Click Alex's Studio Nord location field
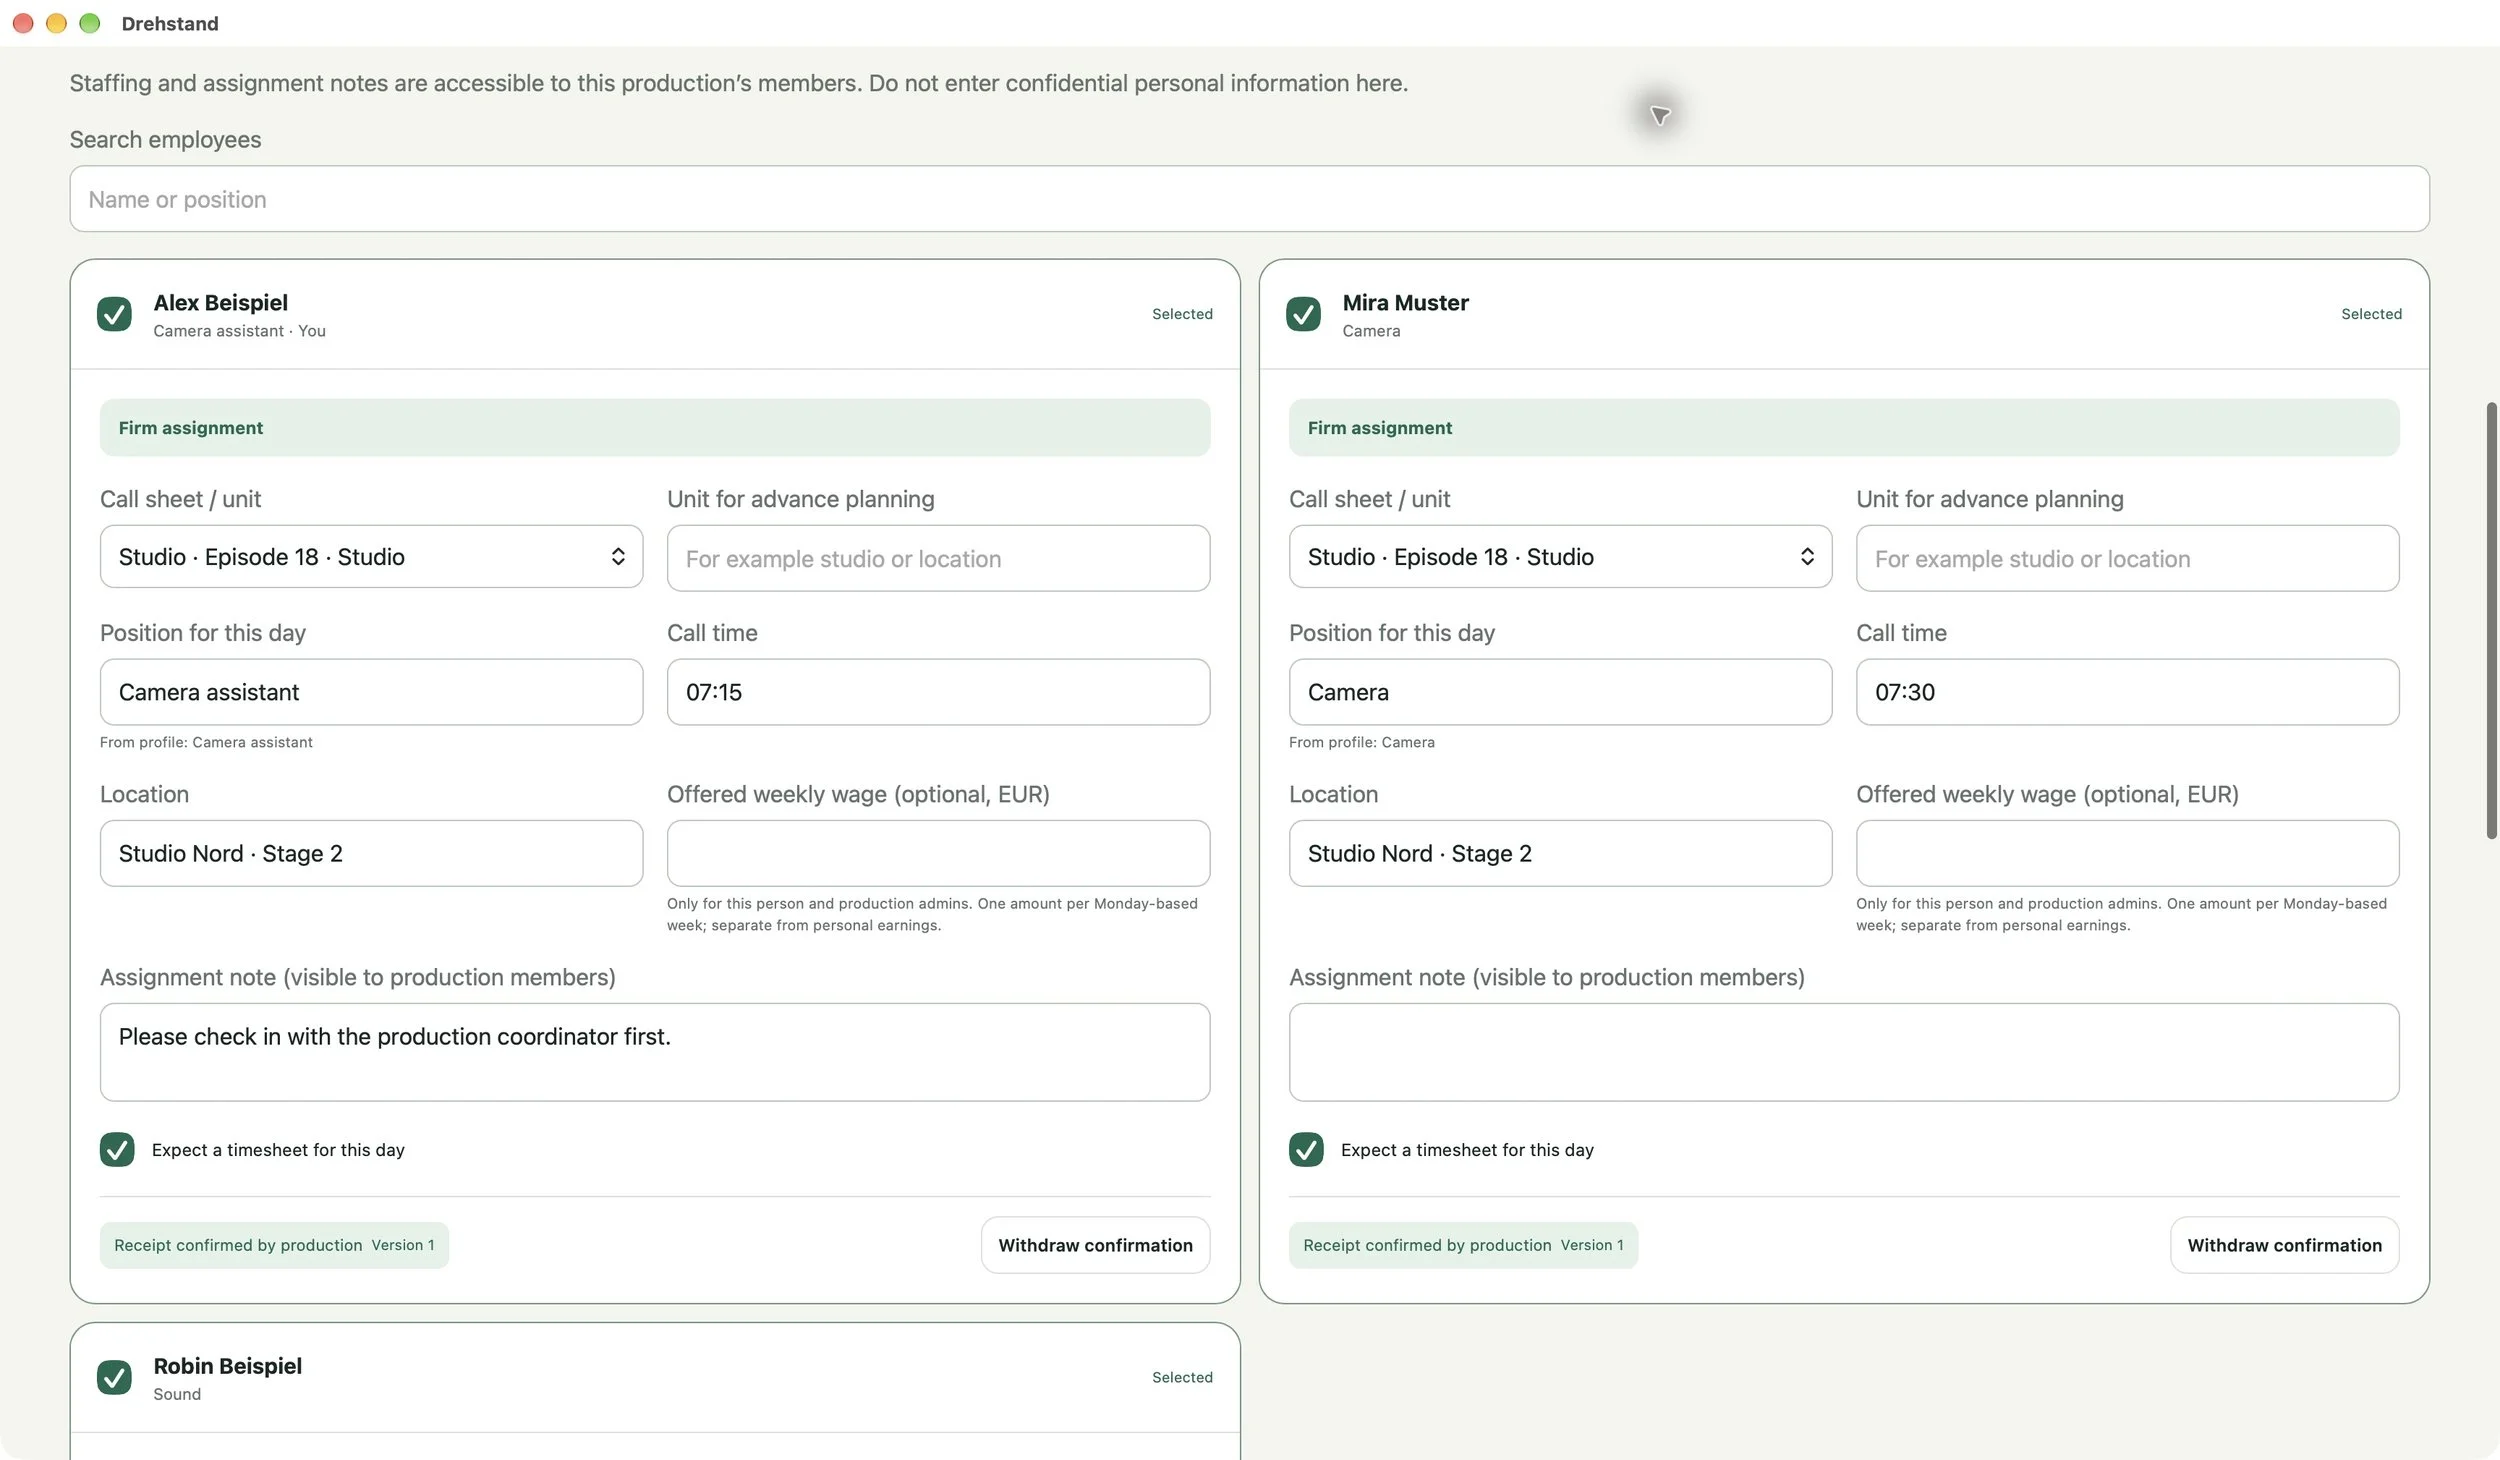 (x=371, y=853)
